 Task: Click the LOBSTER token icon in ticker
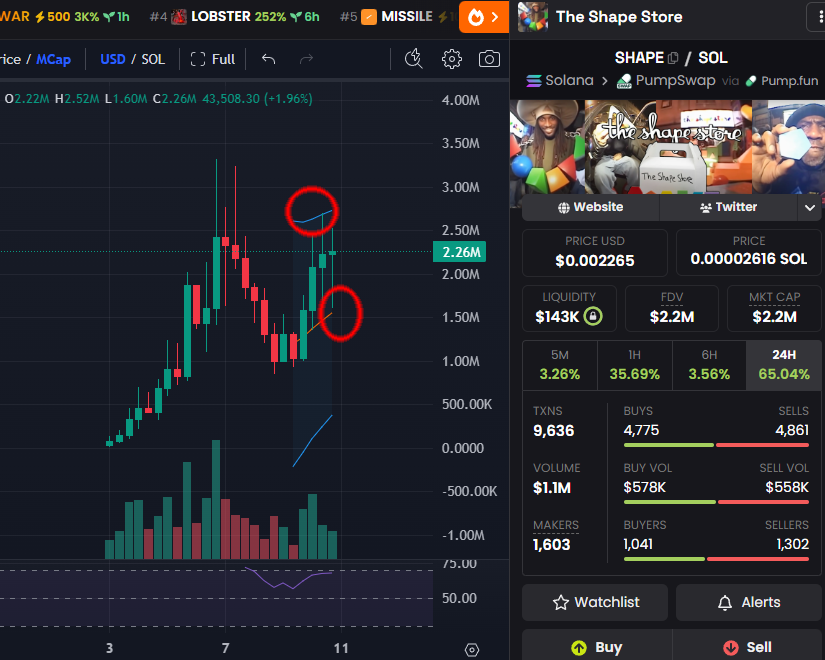(179, 17)
